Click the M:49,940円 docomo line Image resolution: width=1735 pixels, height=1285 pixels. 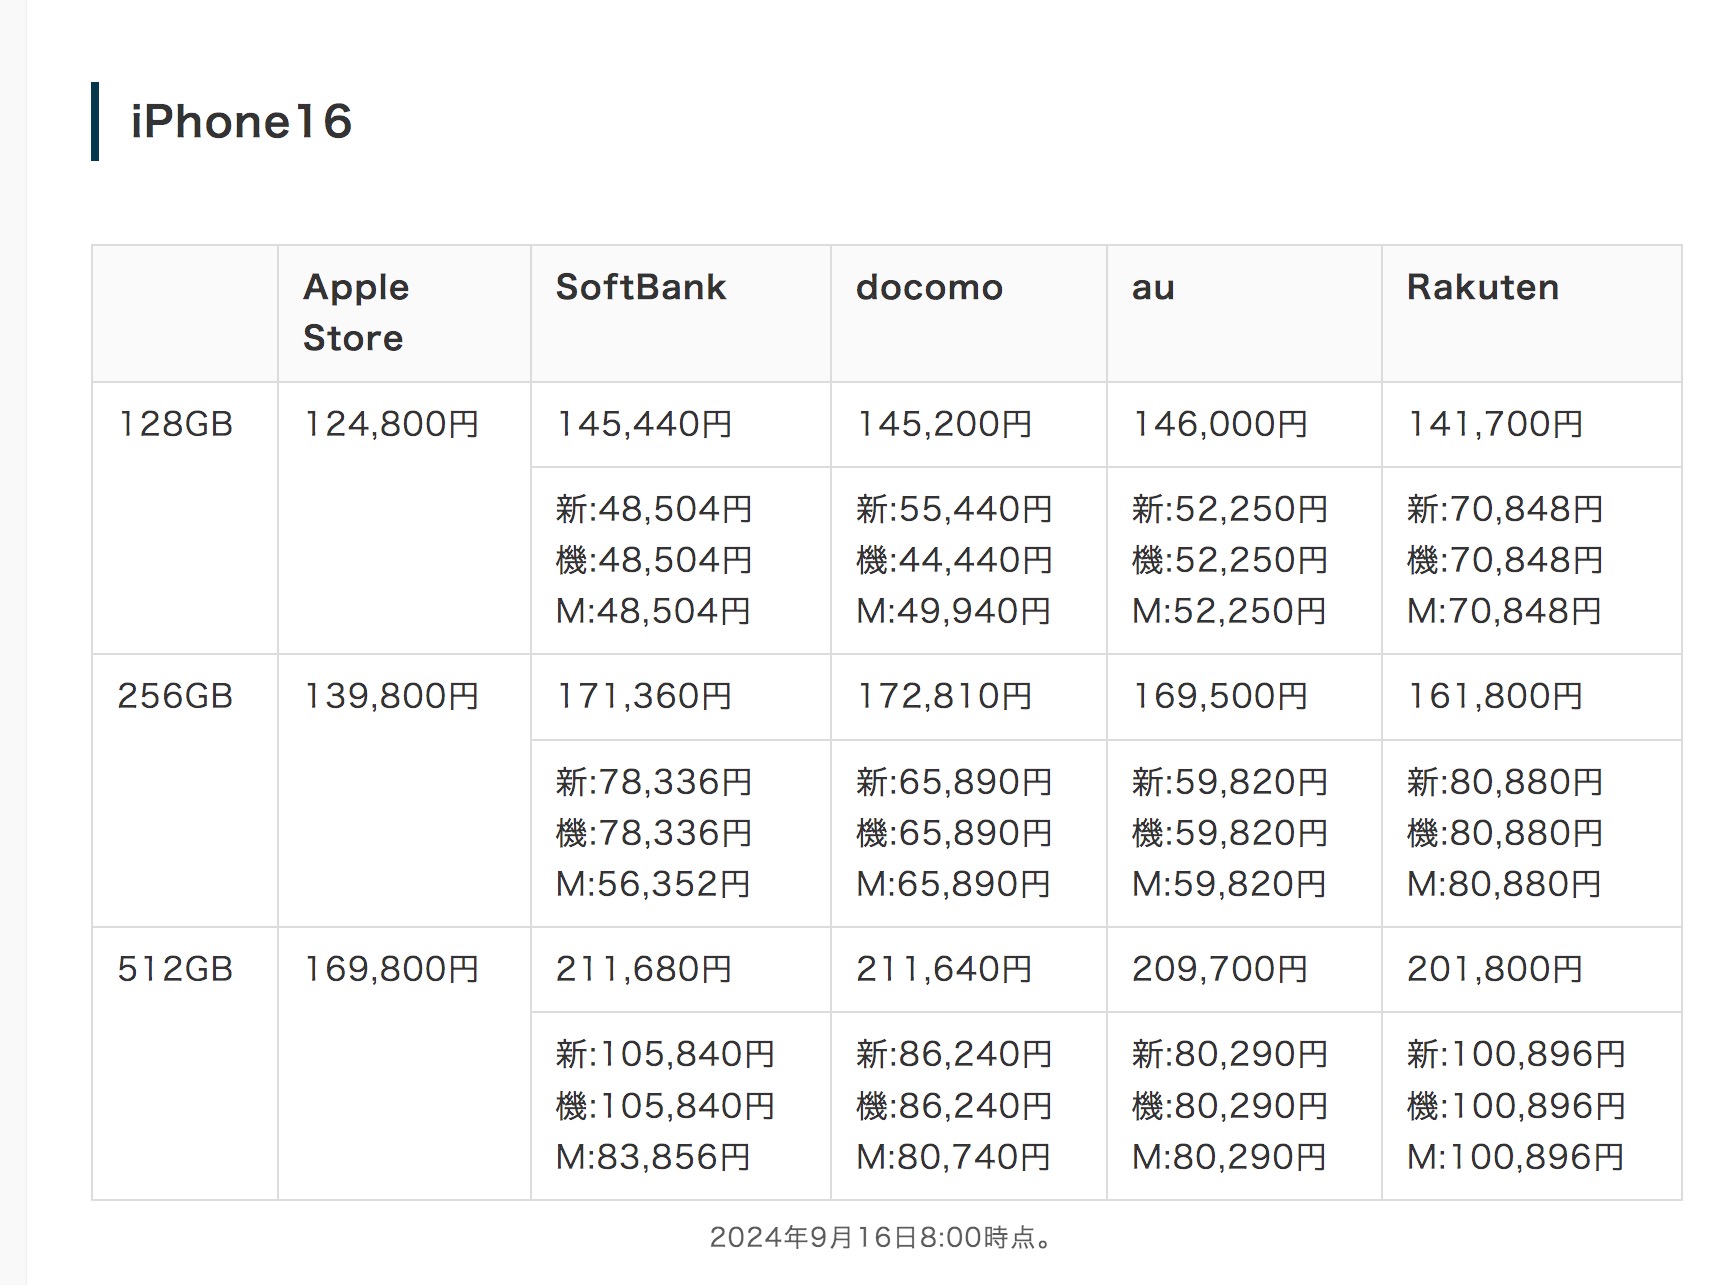[x=953, y=611]
